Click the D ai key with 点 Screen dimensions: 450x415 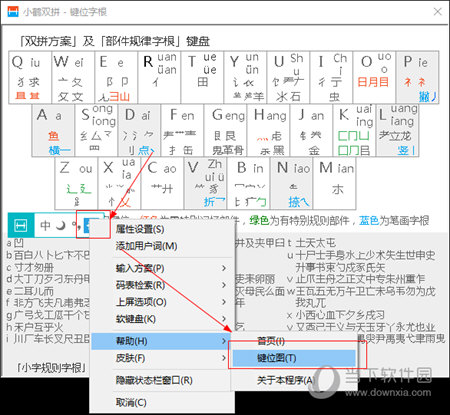(x=139, y=130)
